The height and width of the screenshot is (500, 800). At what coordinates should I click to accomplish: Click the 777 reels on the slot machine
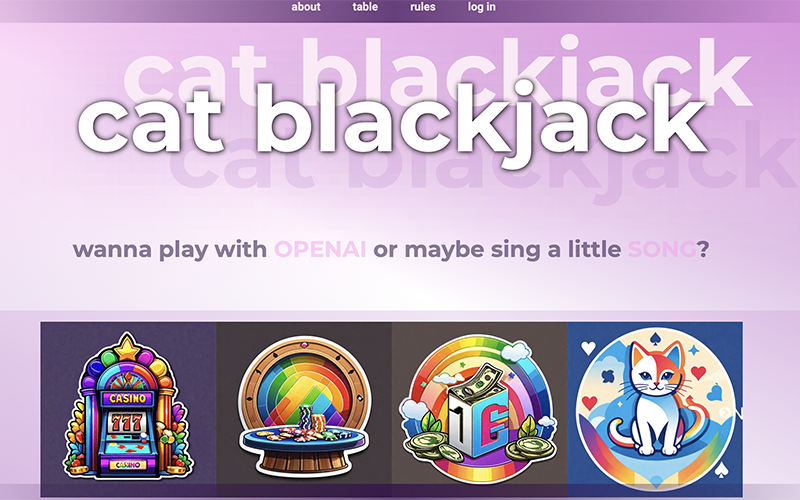click(x=127, y=422)
